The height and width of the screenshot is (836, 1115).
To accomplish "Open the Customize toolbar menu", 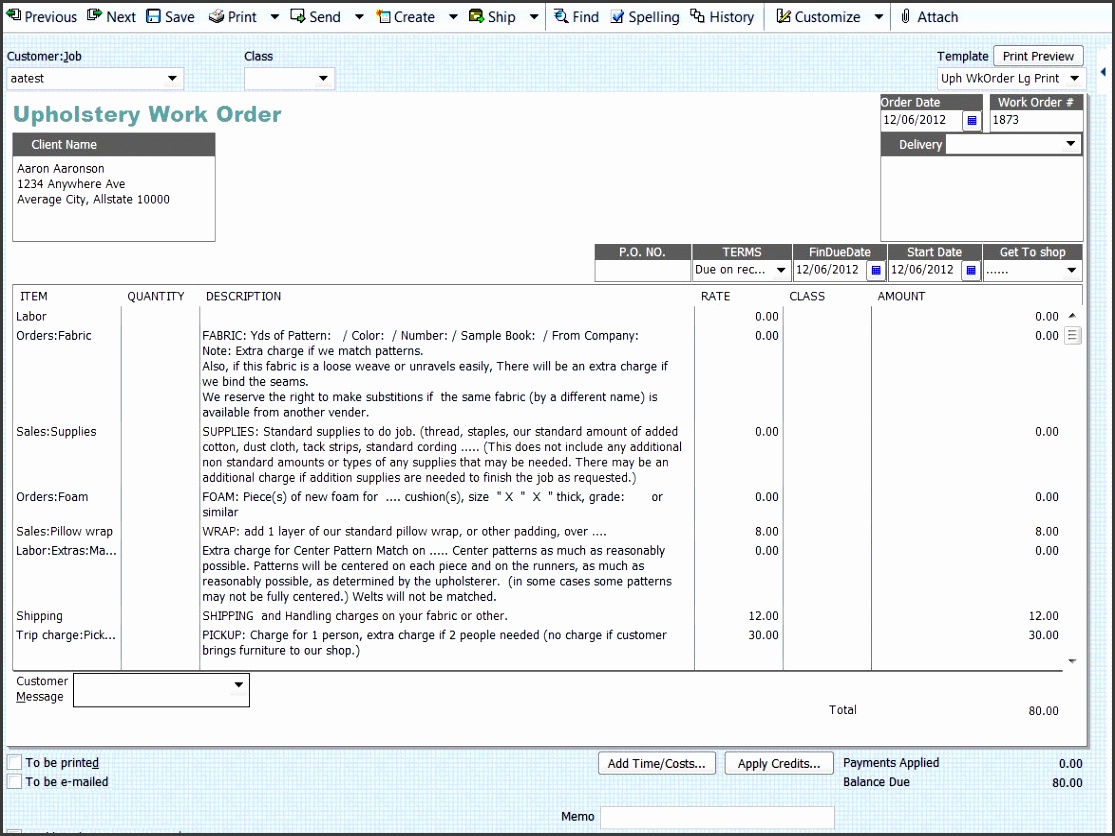I will point(818,16).
